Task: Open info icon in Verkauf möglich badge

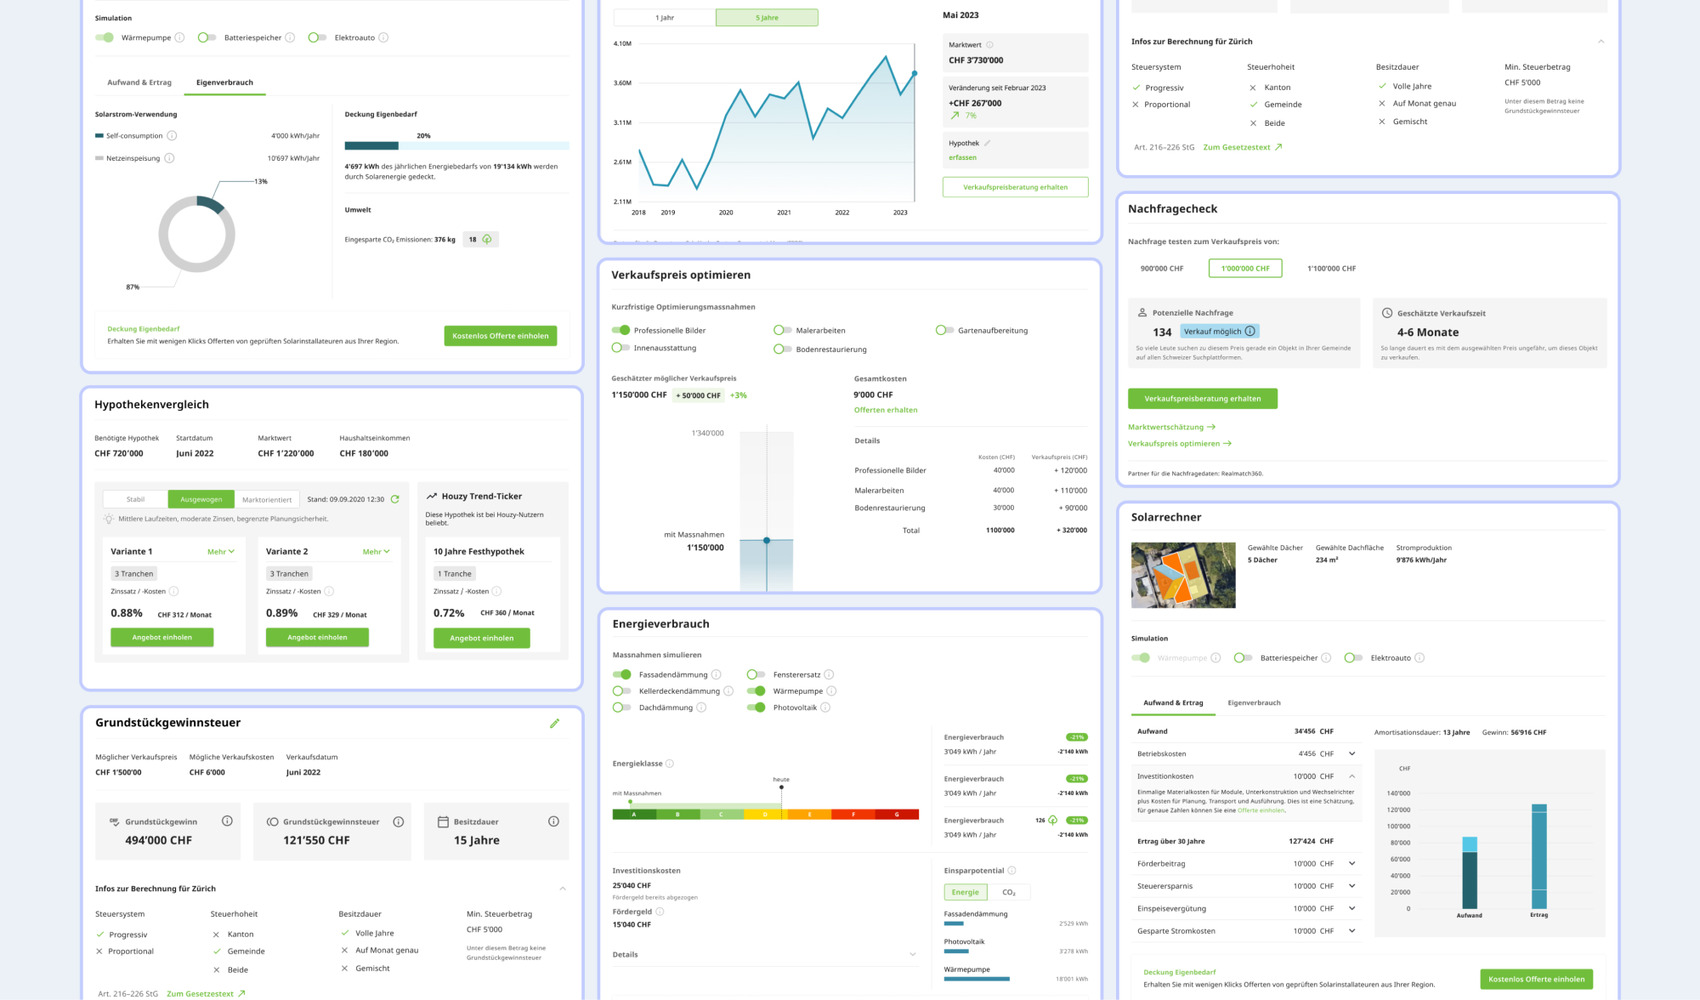Action: pyautogui.click(x=1250, y=331)
